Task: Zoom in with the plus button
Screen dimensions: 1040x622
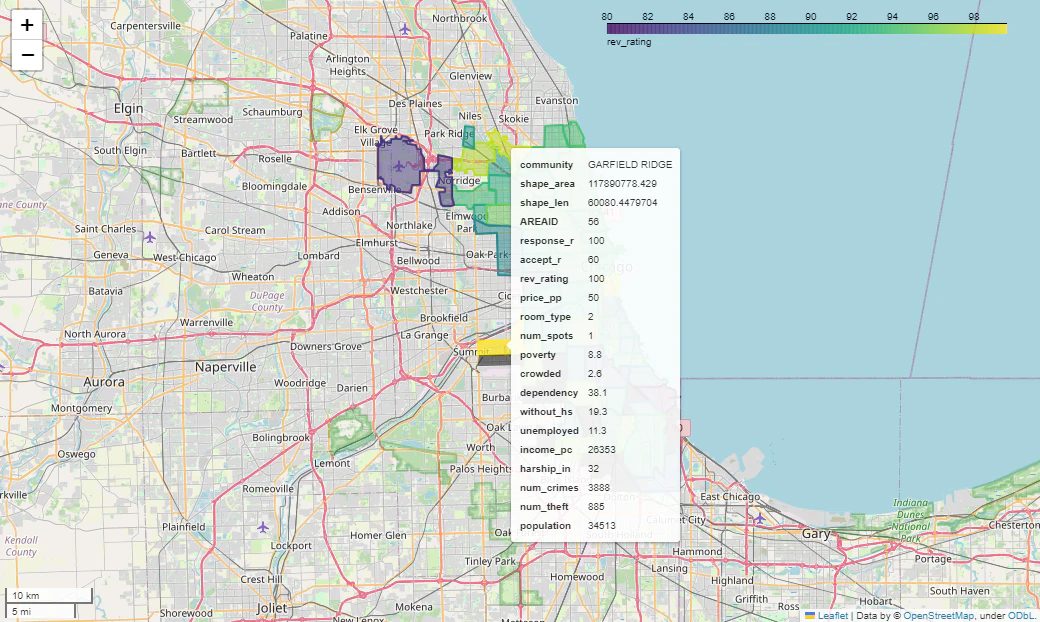Action: 27,25
